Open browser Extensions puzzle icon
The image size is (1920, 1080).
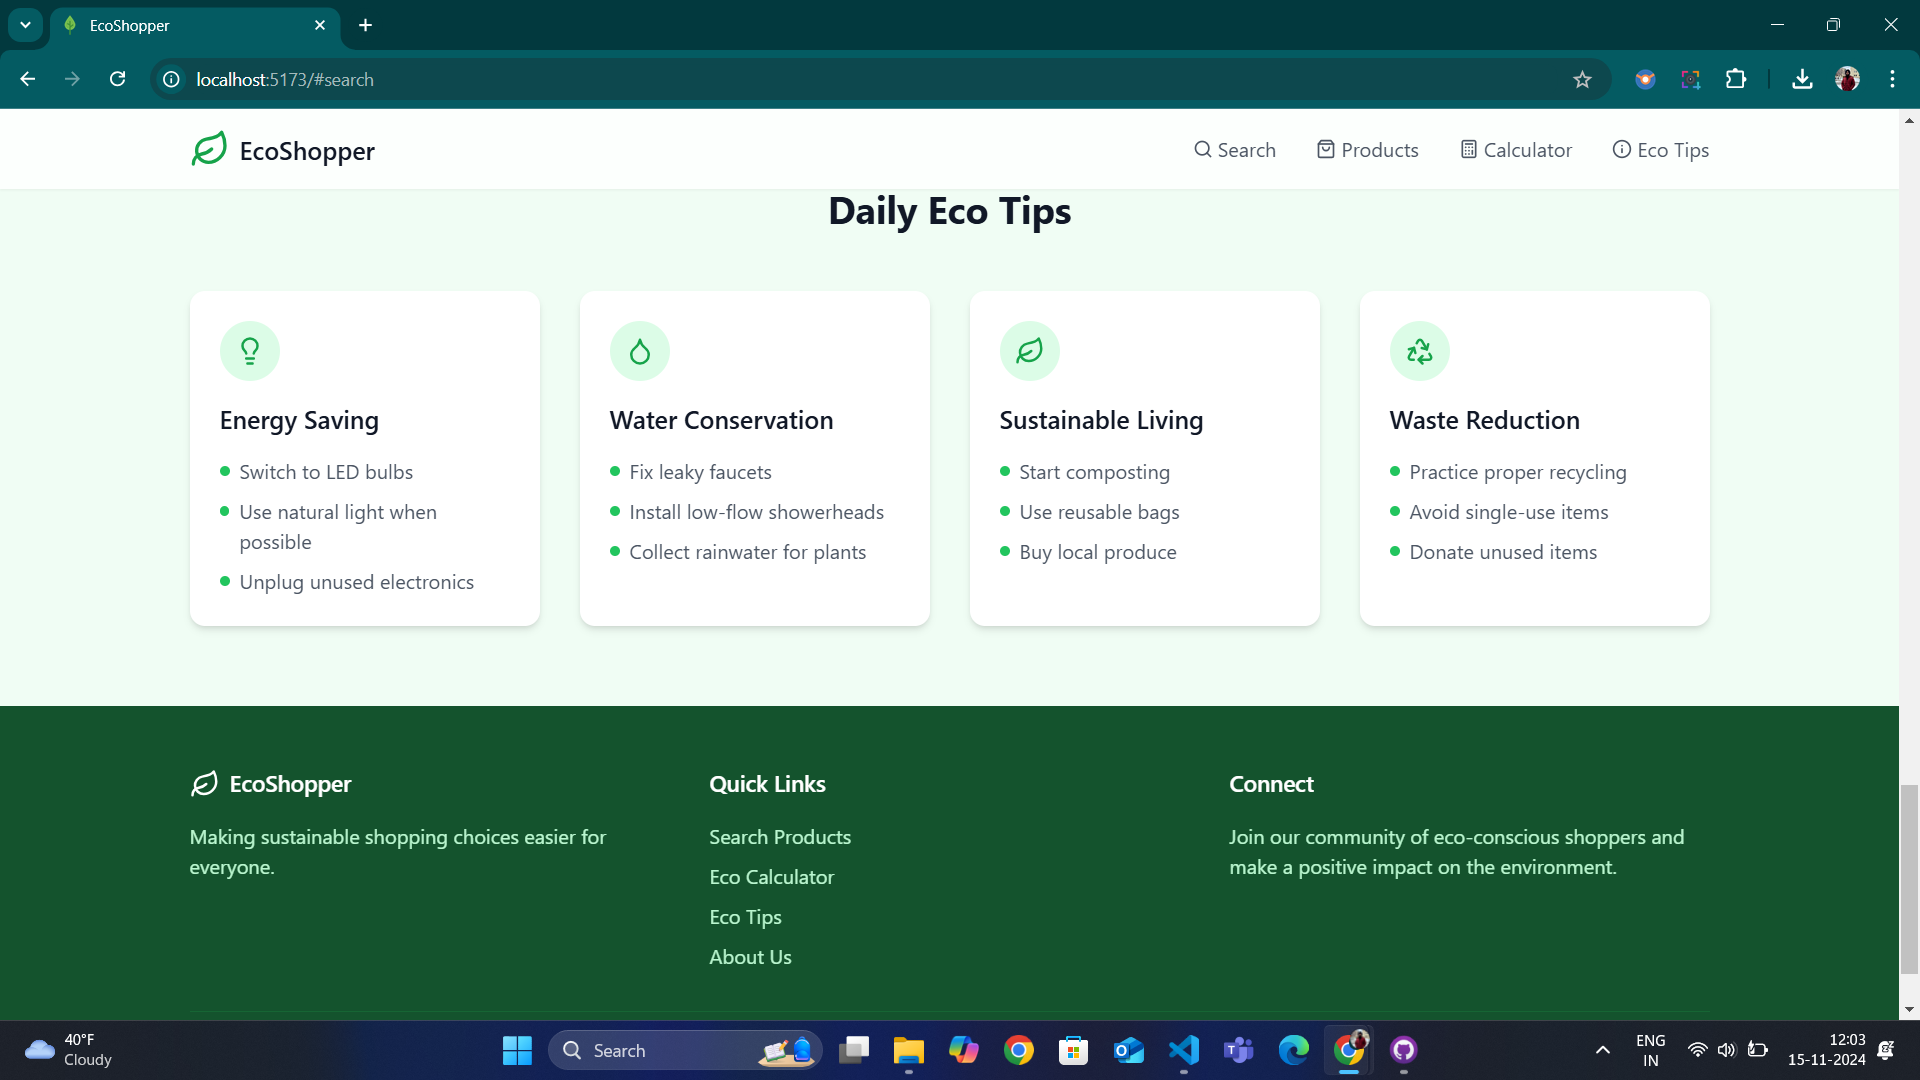click(x=1736, y=79)
